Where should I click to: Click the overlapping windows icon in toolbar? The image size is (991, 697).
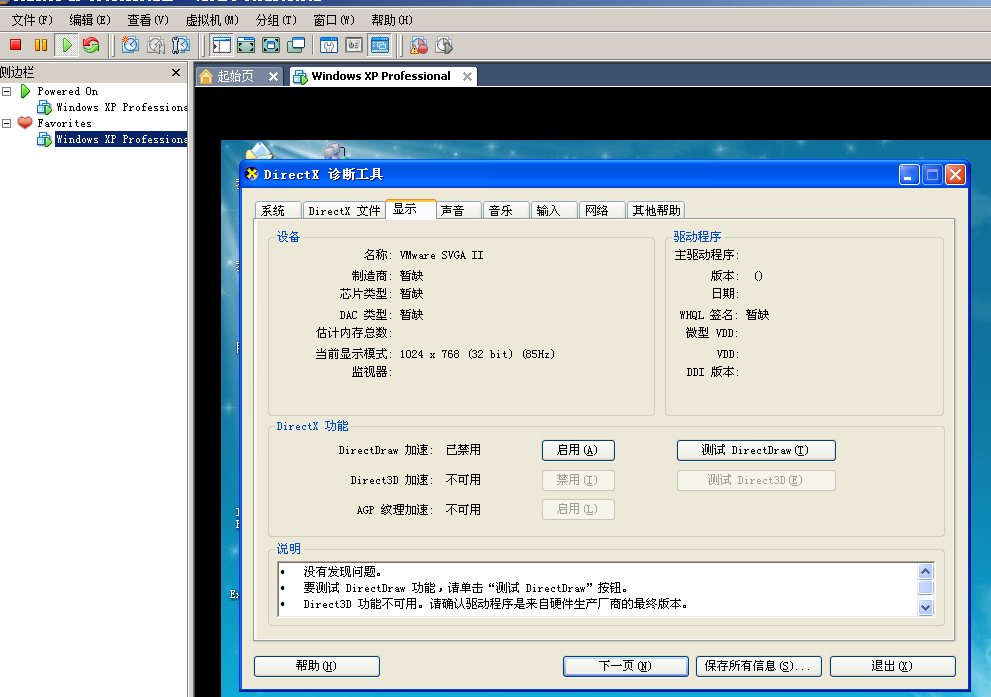point(296,45)
